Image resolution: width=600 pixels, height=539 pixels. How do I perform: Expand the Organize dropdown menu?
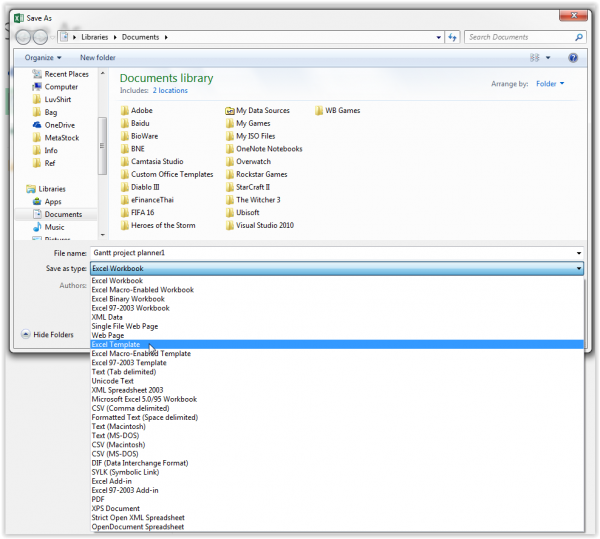43,58
